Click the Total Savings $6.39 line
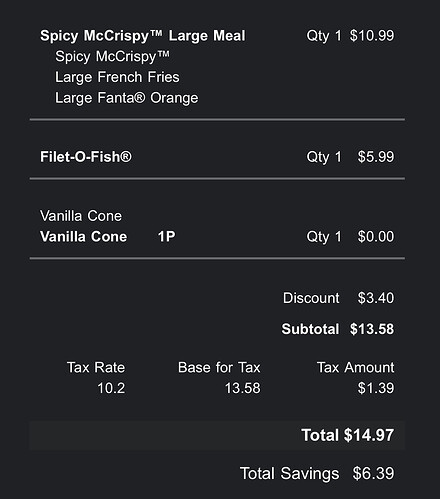 tap(317, 473)
